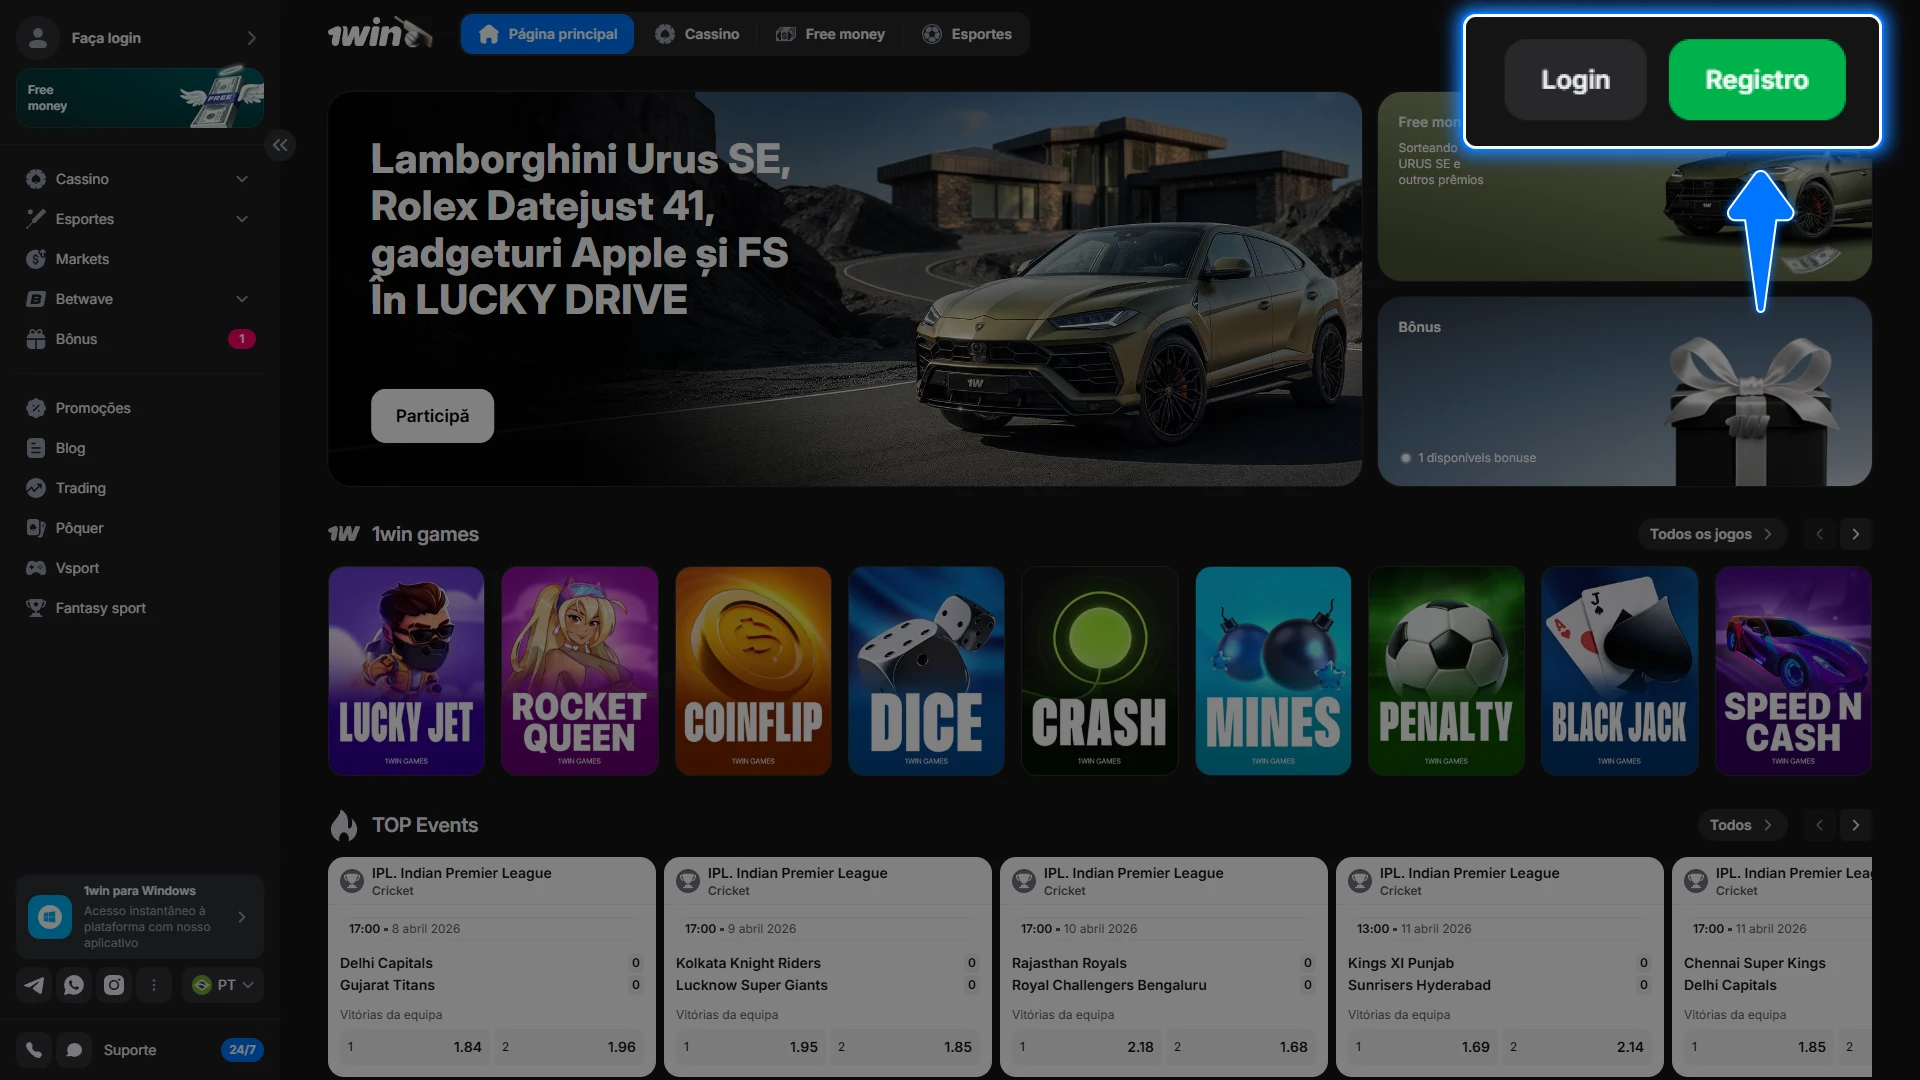Screen dimensions: 1920x1080
Task: Click the Login button
Action: pyautogui.click(x=1575, y=80)
